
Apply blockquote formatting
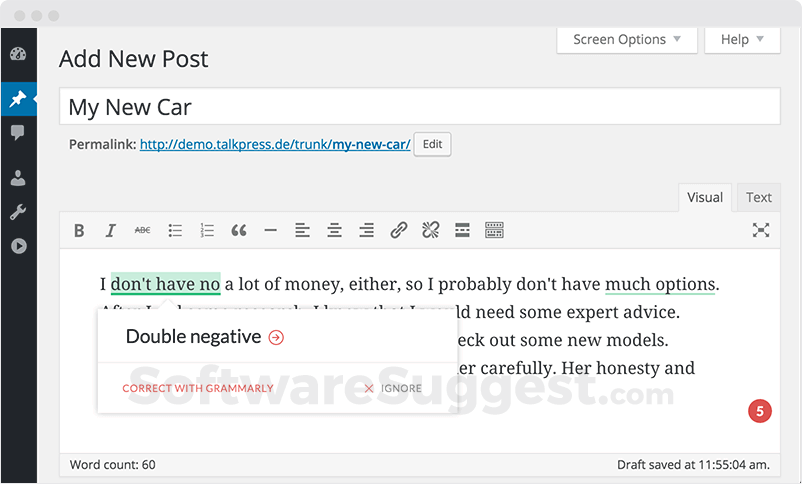tap(239, 231)
